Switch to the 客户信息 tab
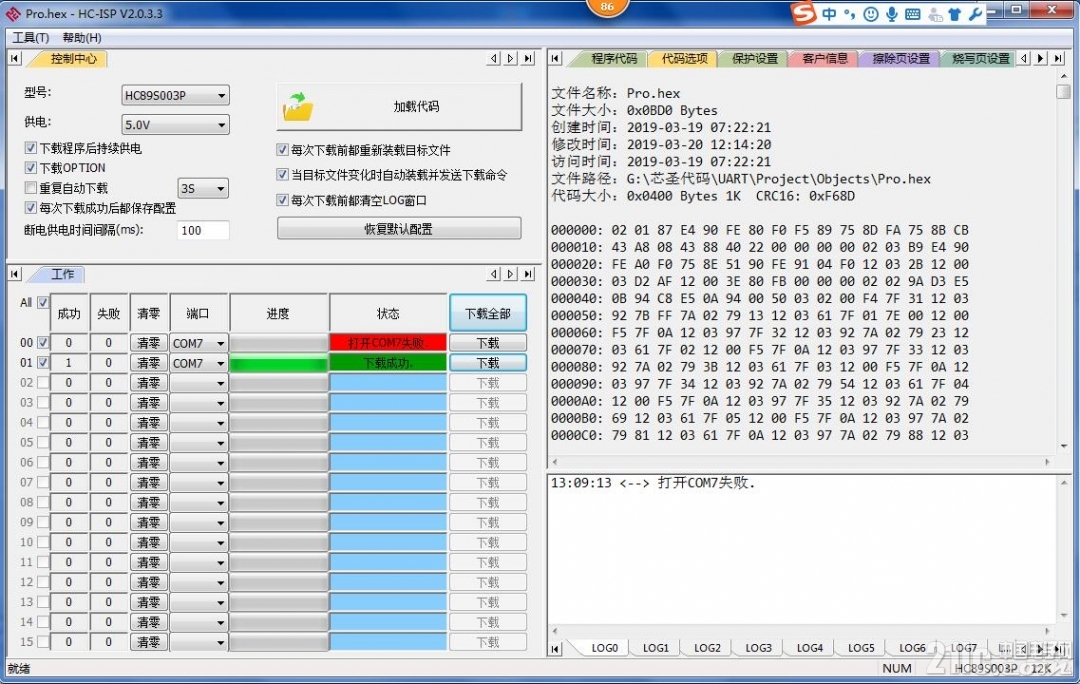 click(x=824, y=59)
